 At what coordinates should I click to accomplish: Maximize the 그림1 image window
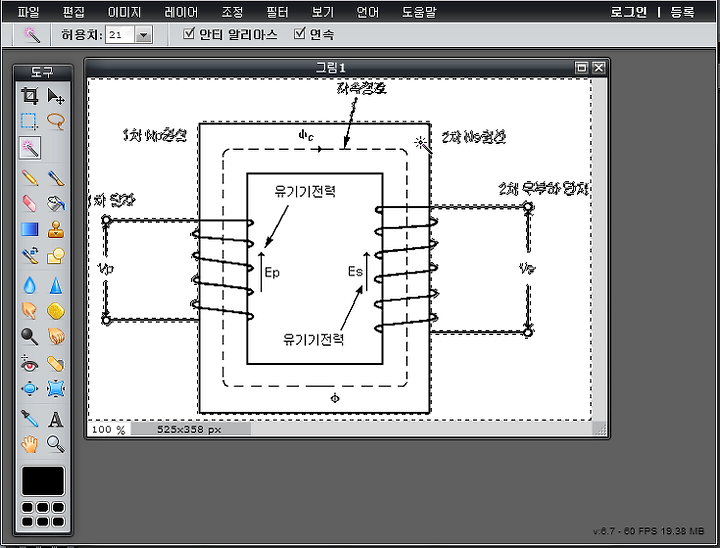pyautogui.click(x=581, y=68)
